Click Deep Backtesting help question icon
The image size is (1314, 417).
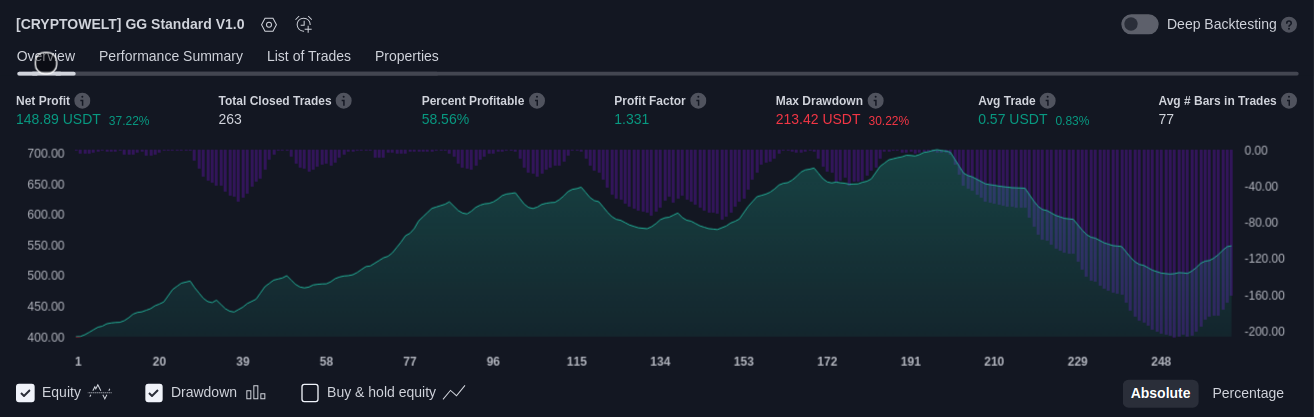1289,24
